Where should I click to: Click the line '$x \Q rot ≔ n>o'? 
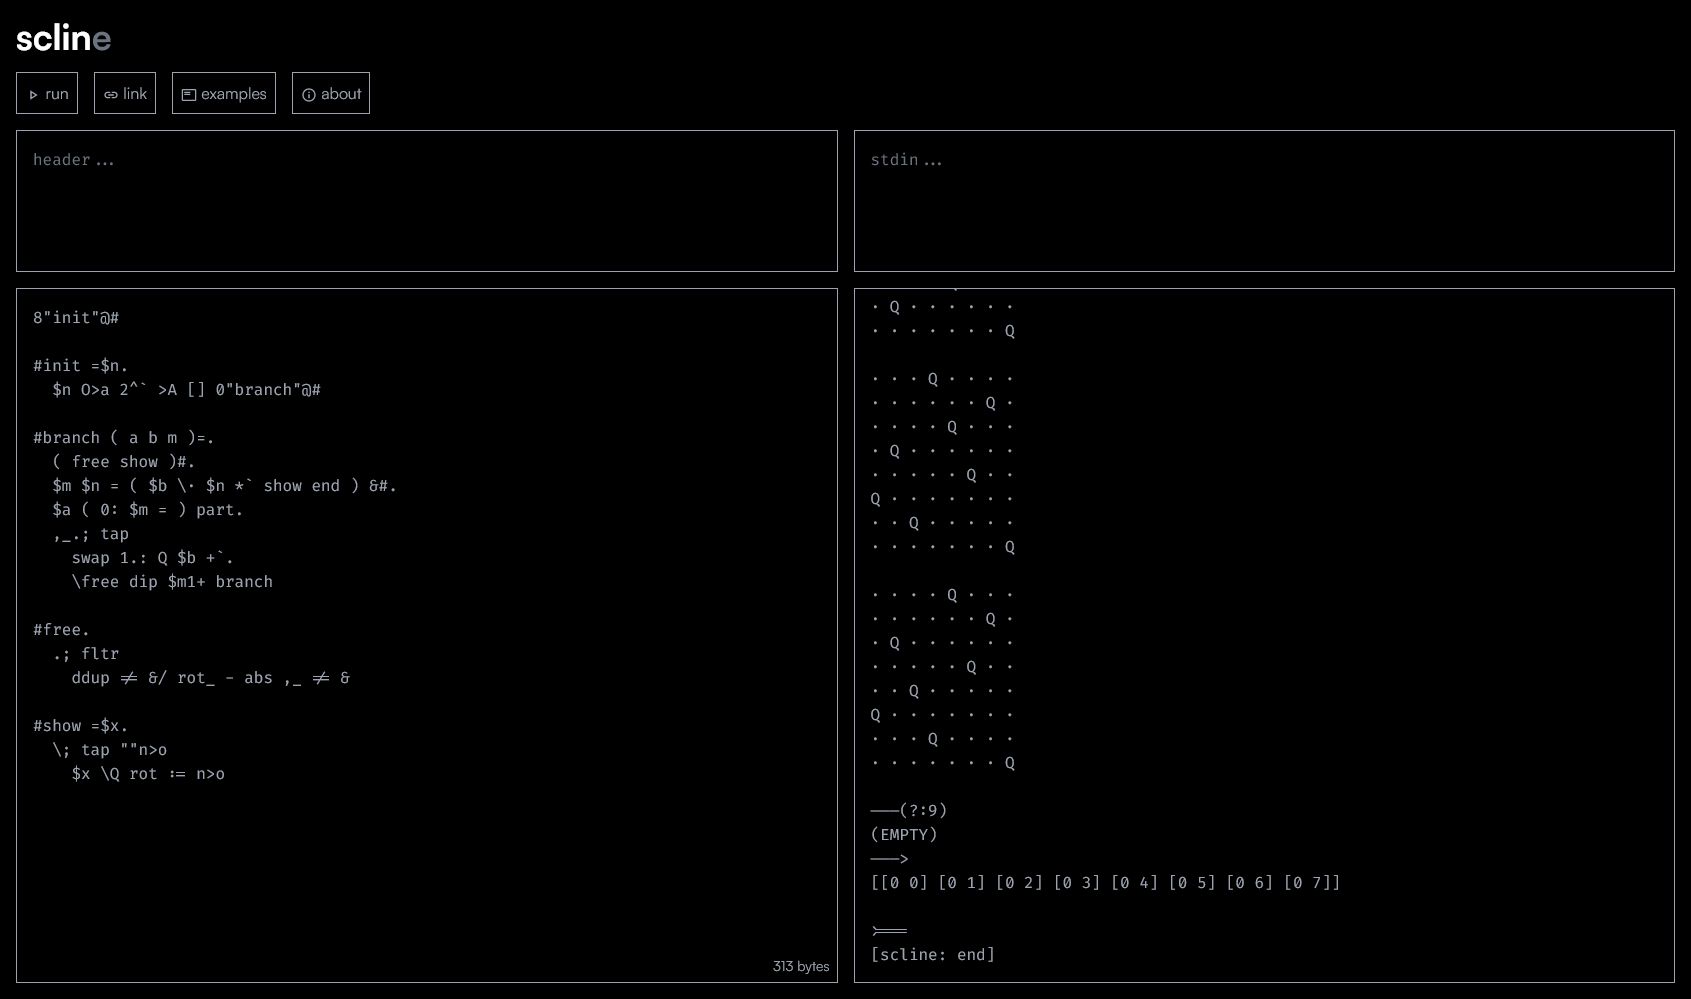pos(148,774)
